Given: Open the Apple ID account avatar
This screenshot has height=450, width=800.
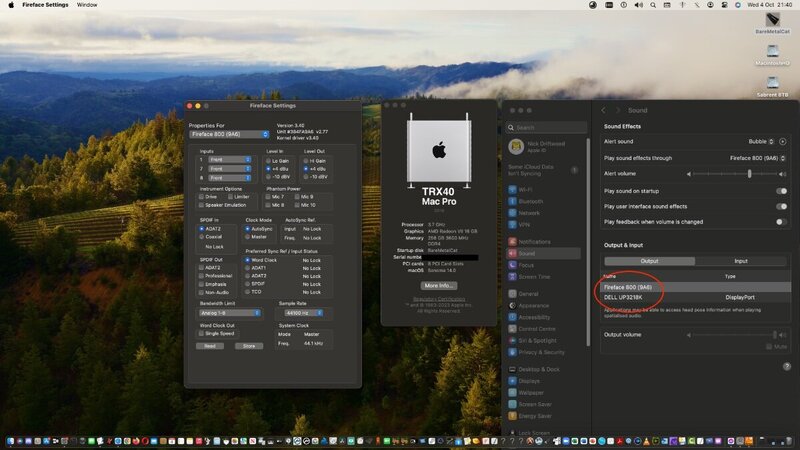Looking at the screenshot, I should (x=516, y=146).
